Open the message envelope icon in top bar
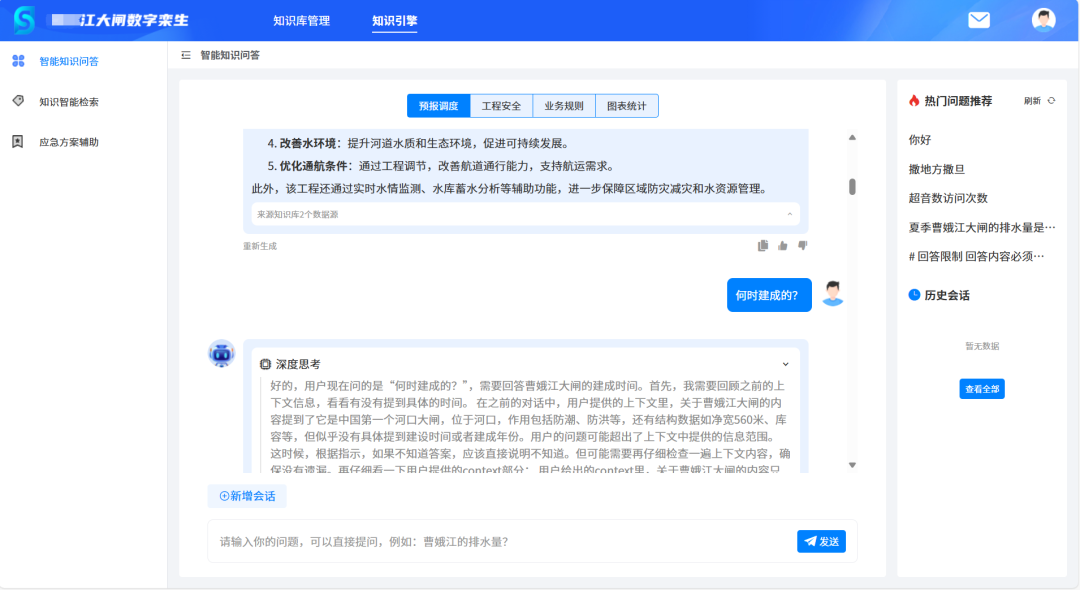The image size is (1080, 590). tap(978, 19)
